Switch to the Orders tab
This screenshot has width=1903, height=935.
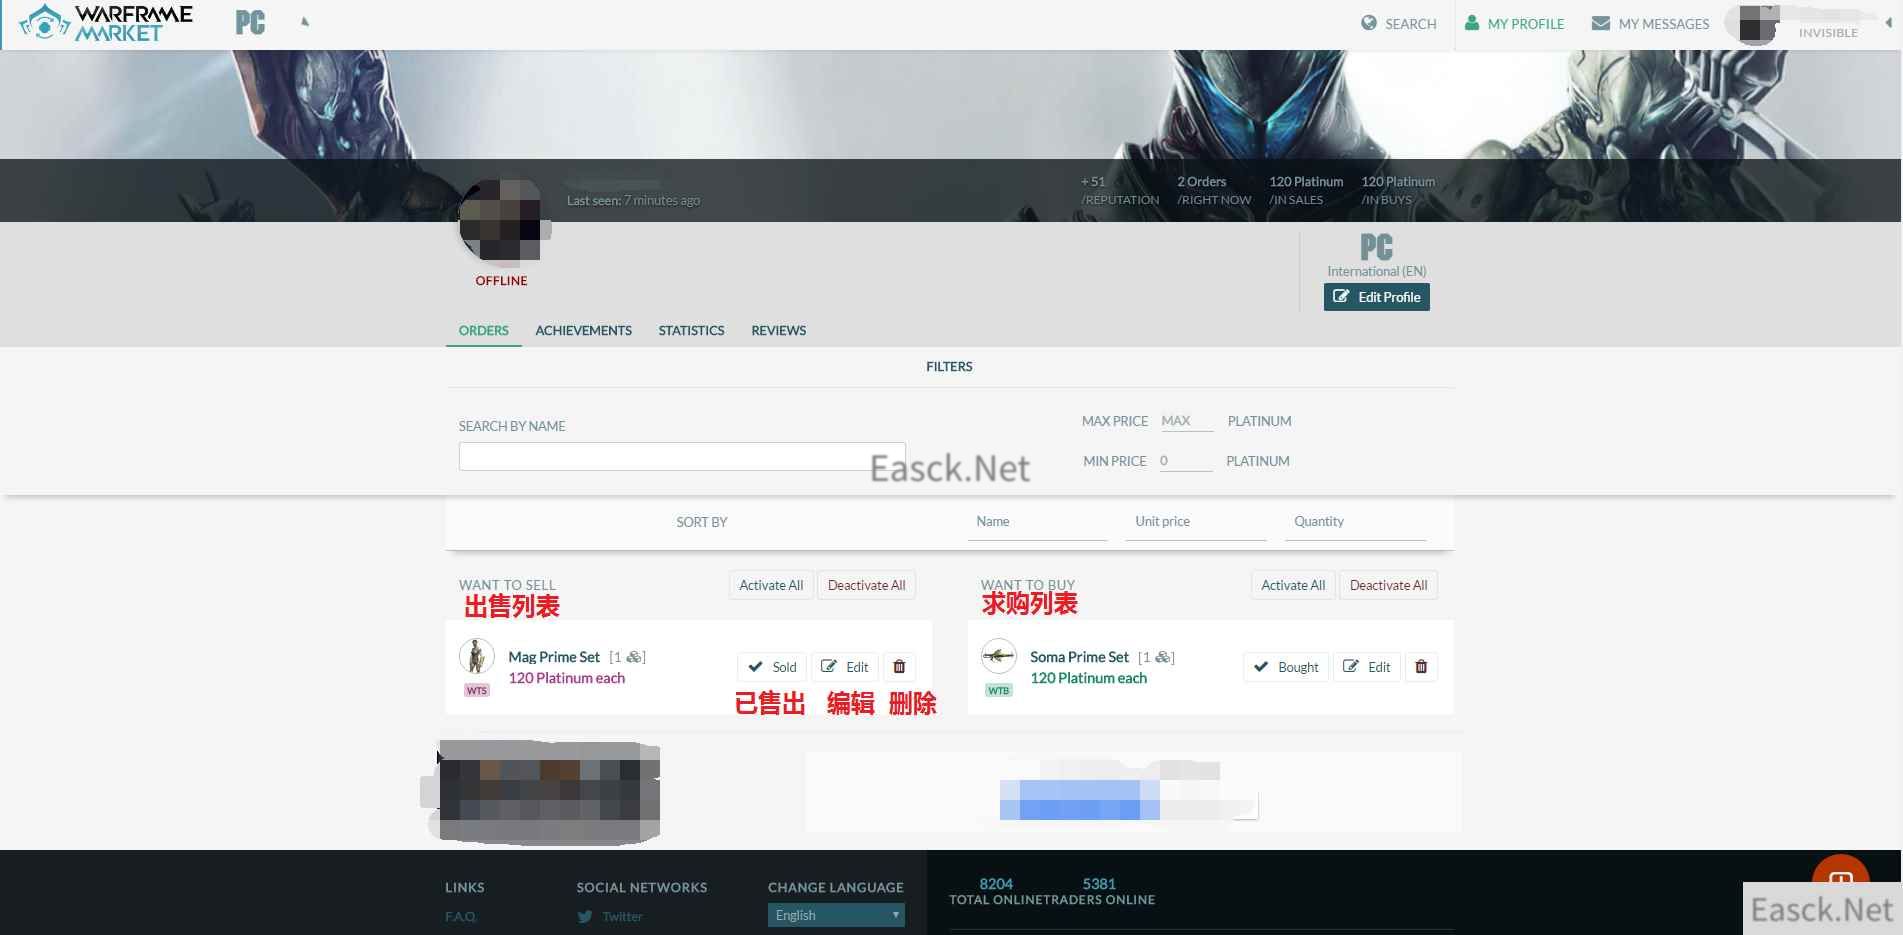pos(483,331)
